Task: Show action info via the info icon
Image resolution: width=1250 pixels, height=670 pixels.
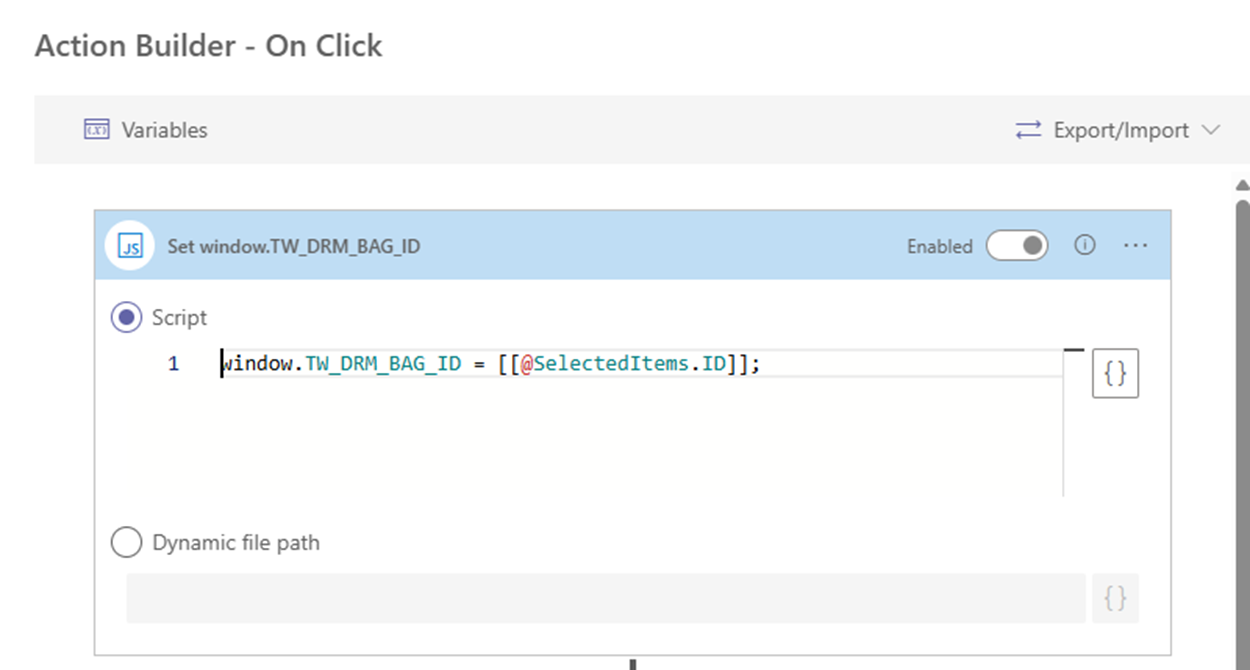Action: pos(1084,245)
